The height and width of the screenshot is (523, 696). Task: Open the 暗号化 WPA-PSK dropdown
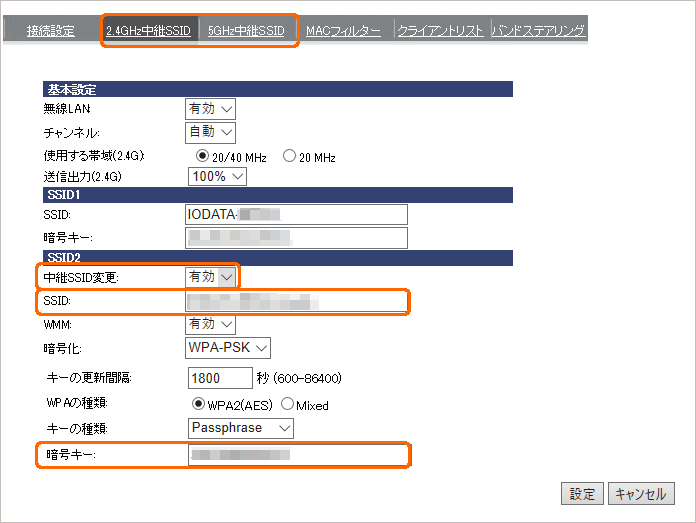point(229,347)
